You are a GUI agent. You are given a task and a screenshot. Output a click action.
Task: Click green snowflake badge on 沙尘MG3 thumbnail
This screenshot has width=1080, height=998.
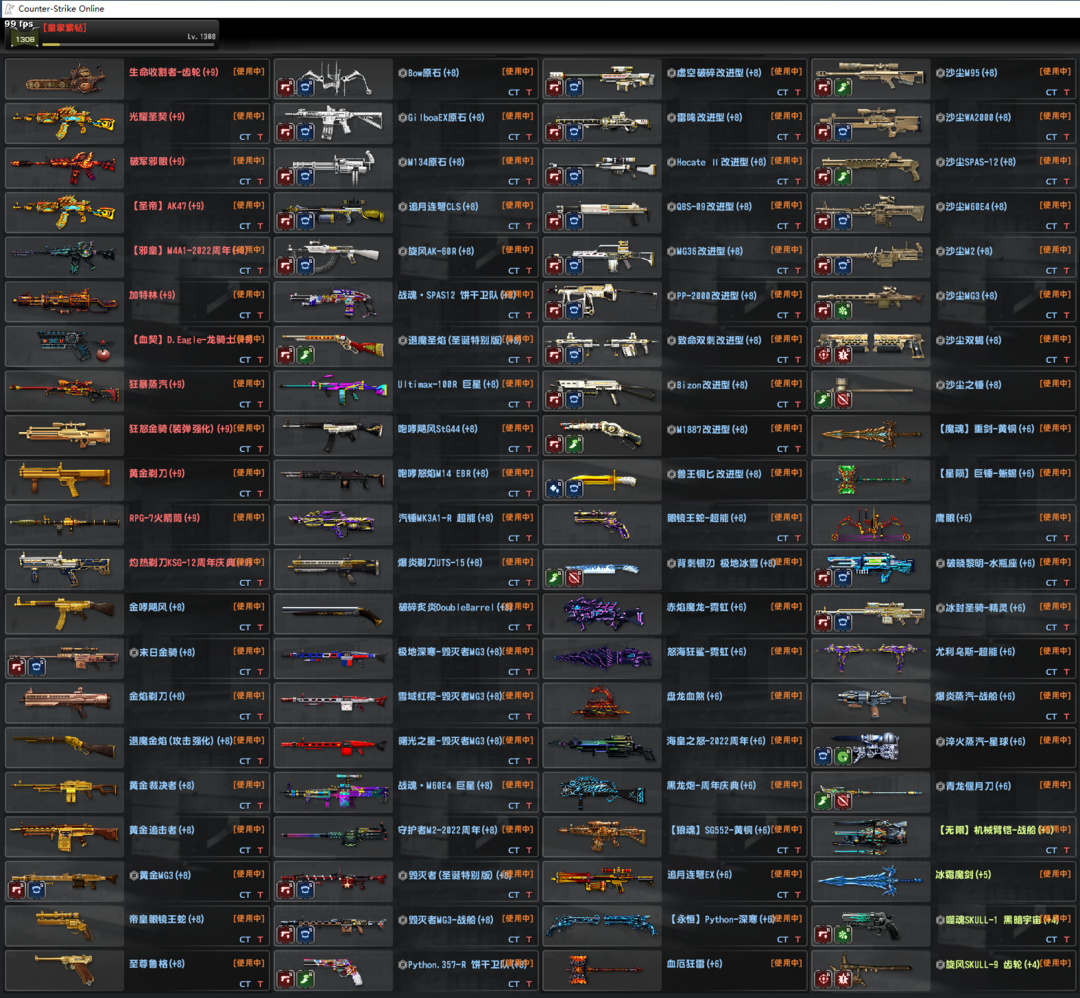click(x=843, y=311)
